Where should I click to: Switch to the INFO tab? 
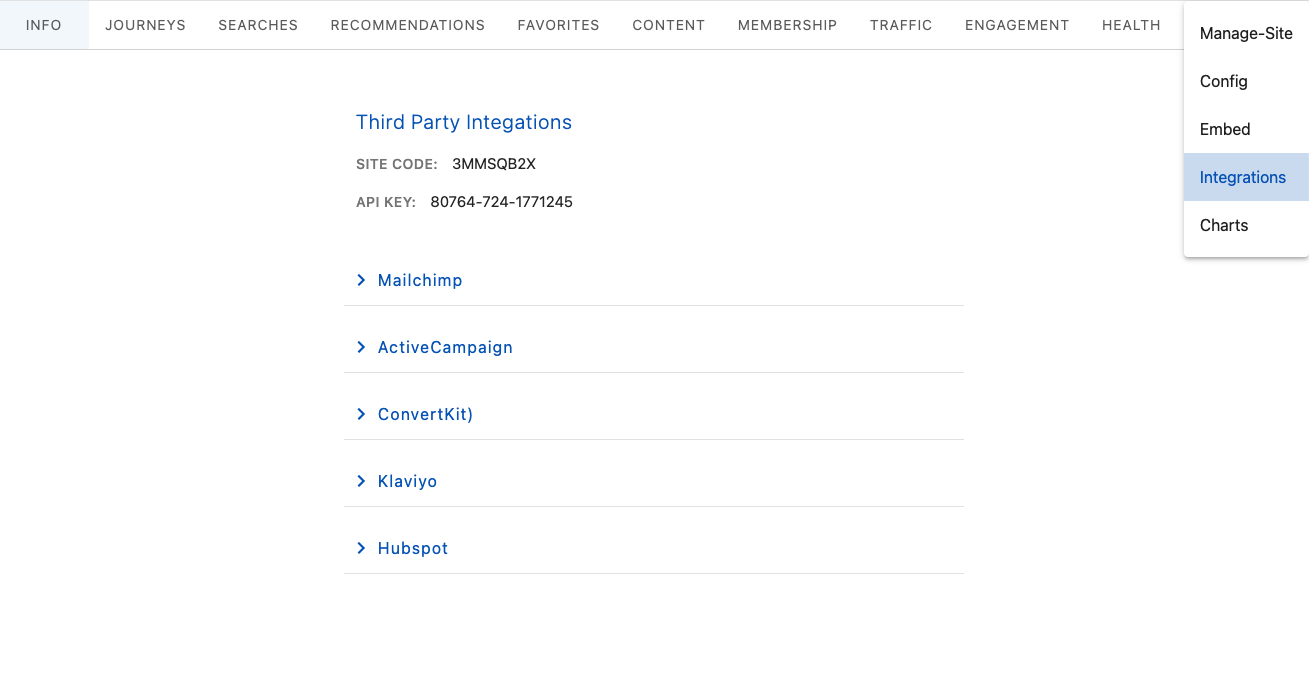(44, 25)
